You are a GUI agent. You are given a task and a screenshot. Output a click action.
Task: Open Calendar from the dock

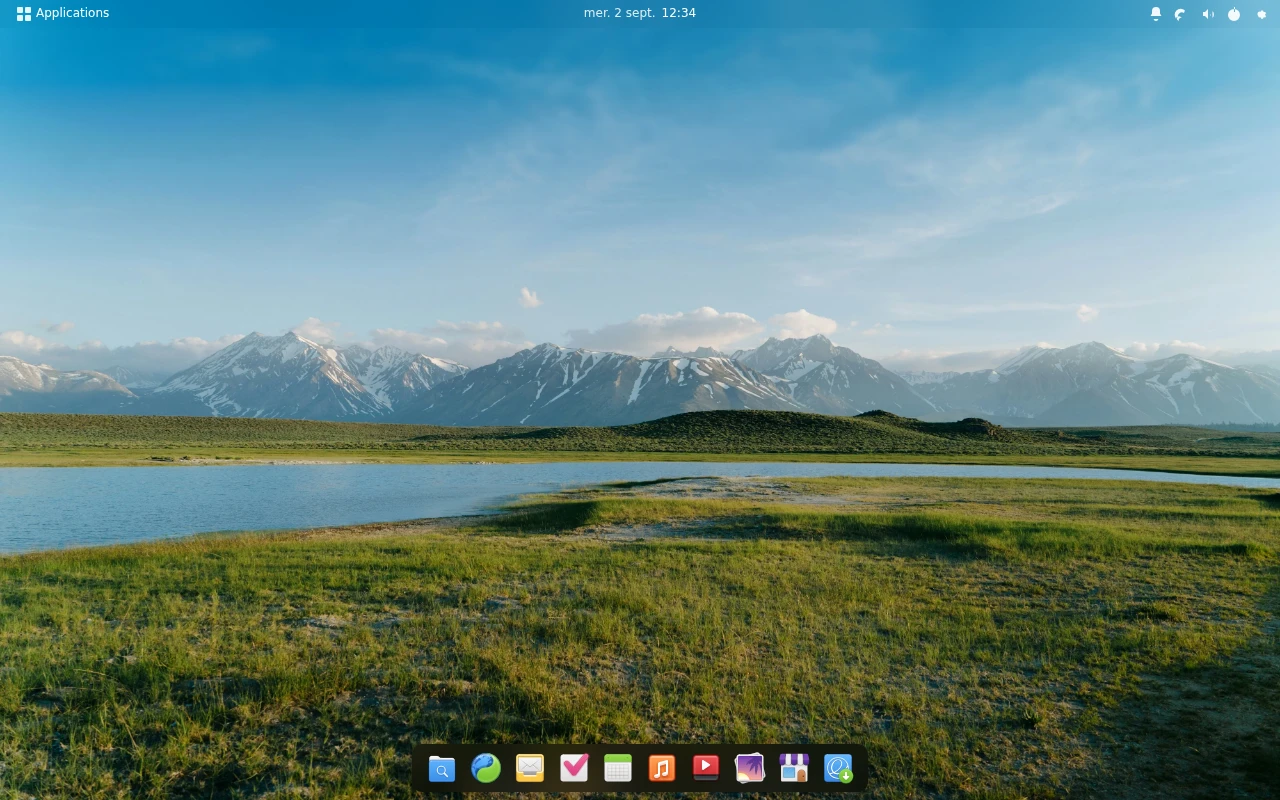(x=618, y=768)
